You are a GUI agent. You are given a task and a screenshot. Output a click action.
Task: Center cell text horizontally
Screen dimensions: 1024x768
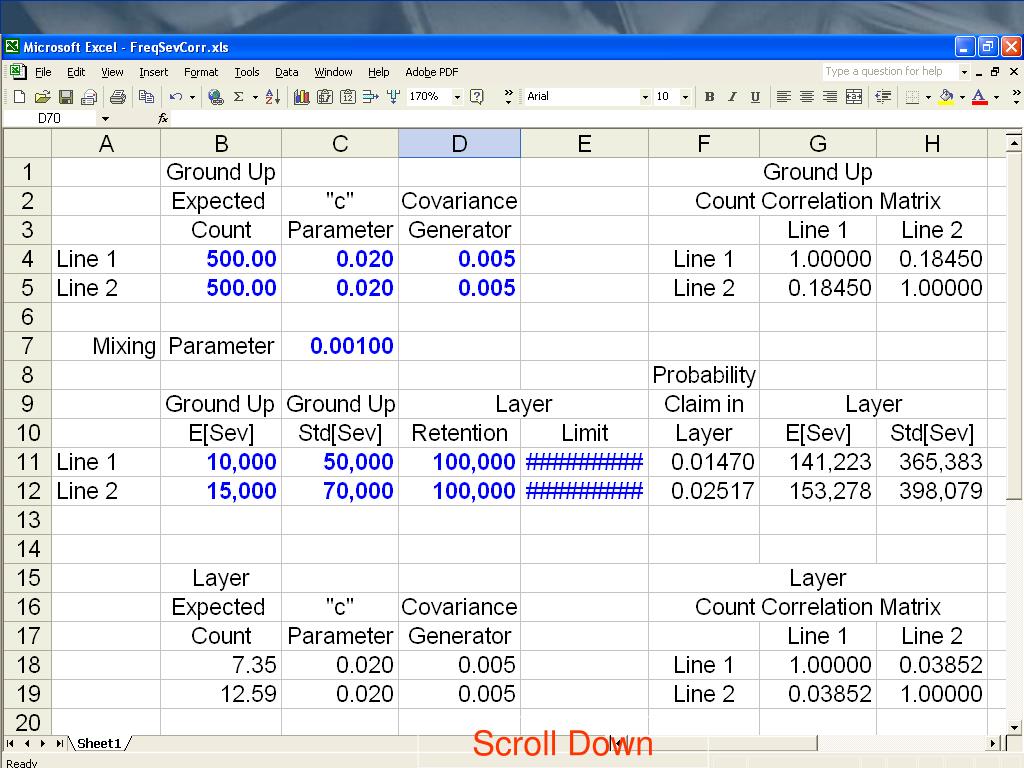tap(807, 97)
